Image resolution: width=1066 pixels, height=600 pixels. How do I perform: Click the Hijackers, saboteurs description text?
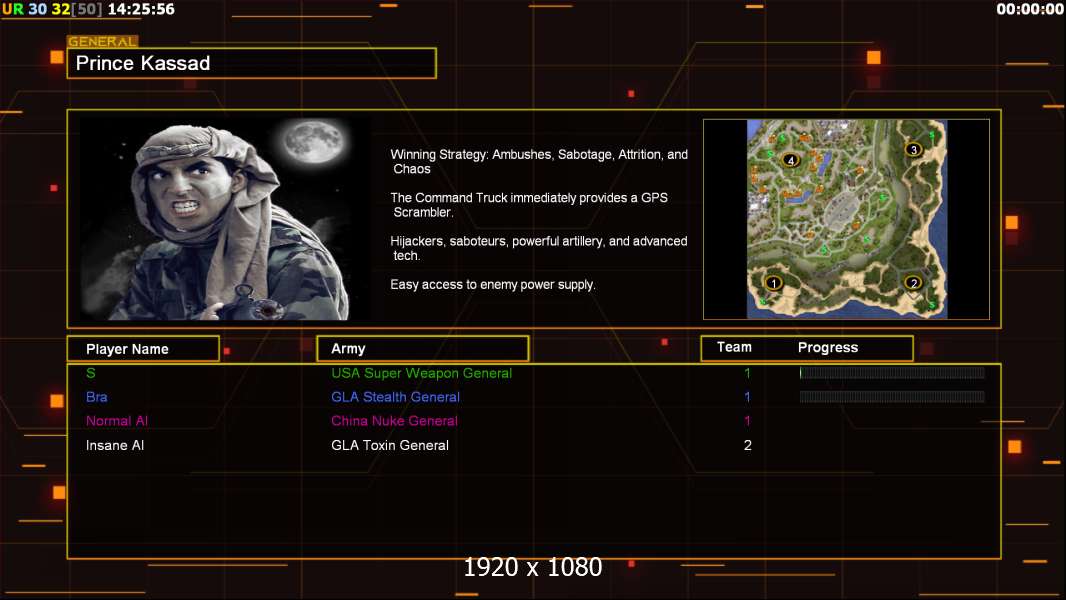click(x=539, y=248)
